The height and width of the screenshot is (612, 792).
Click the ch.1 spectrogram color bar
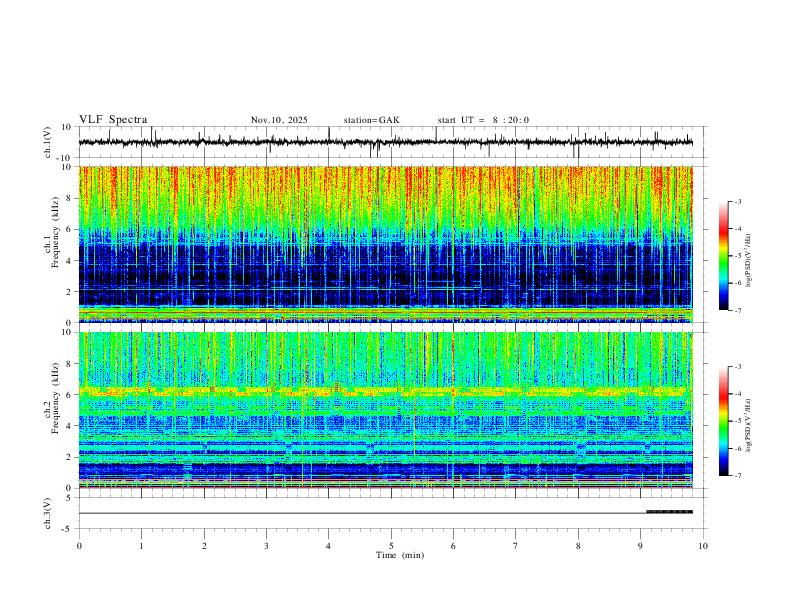[724, 256]
